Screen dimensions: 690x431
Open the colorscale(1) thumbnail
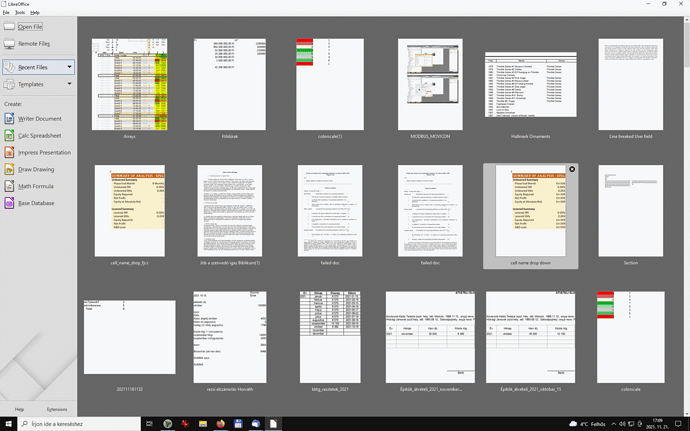click(330, 84)
